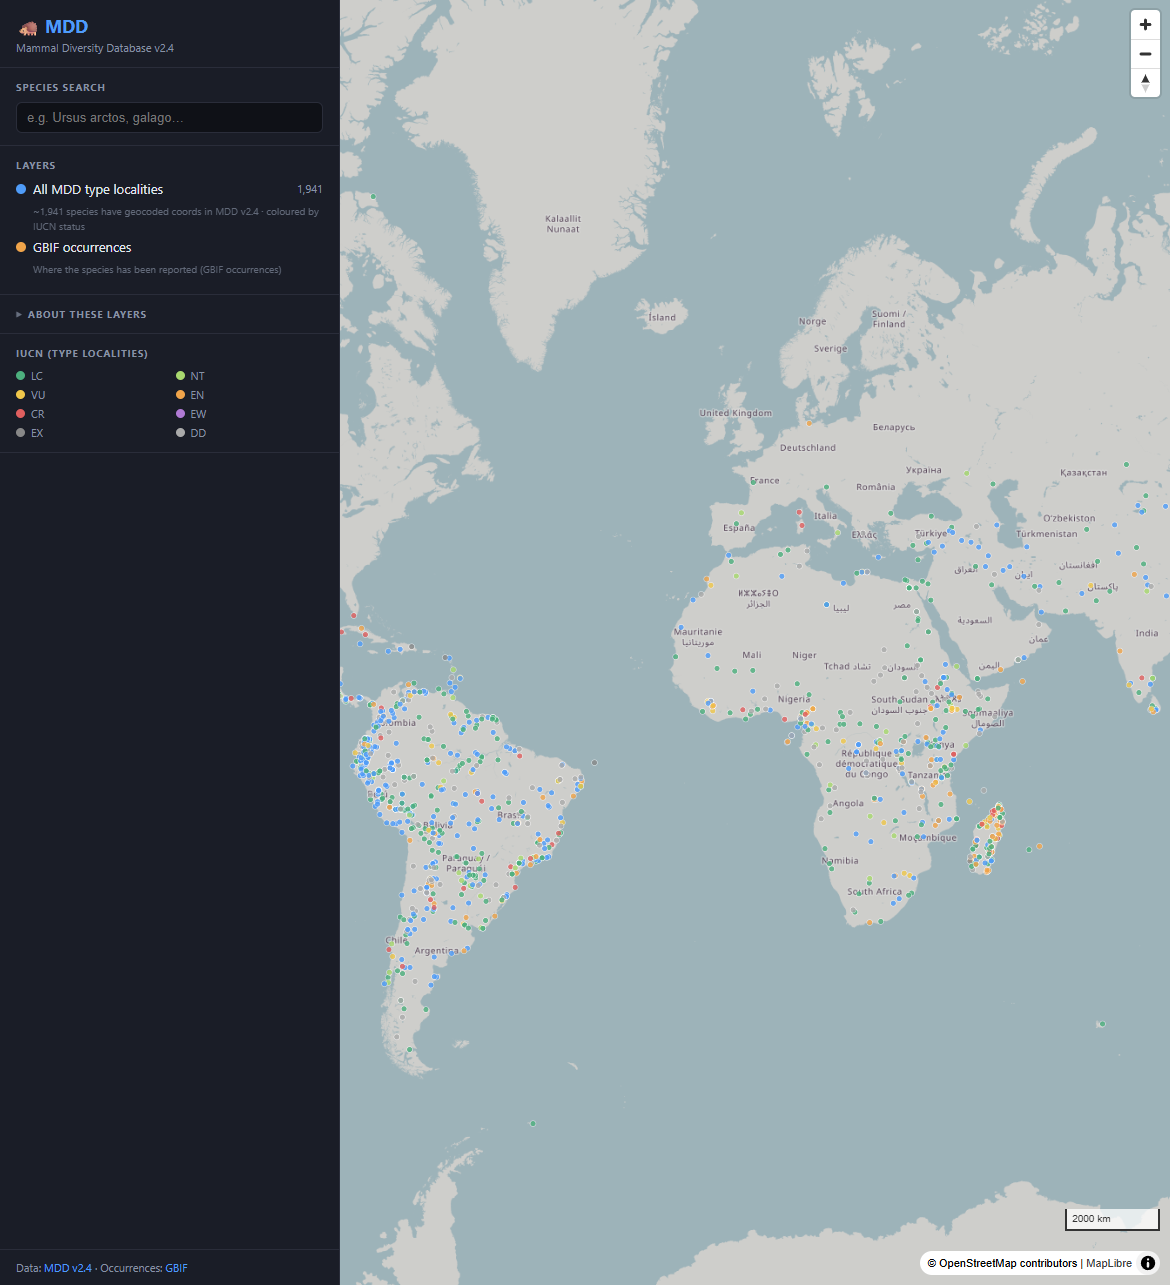Click the España map label
The height and width of the screenshot is (1285, 1170).
740,528
